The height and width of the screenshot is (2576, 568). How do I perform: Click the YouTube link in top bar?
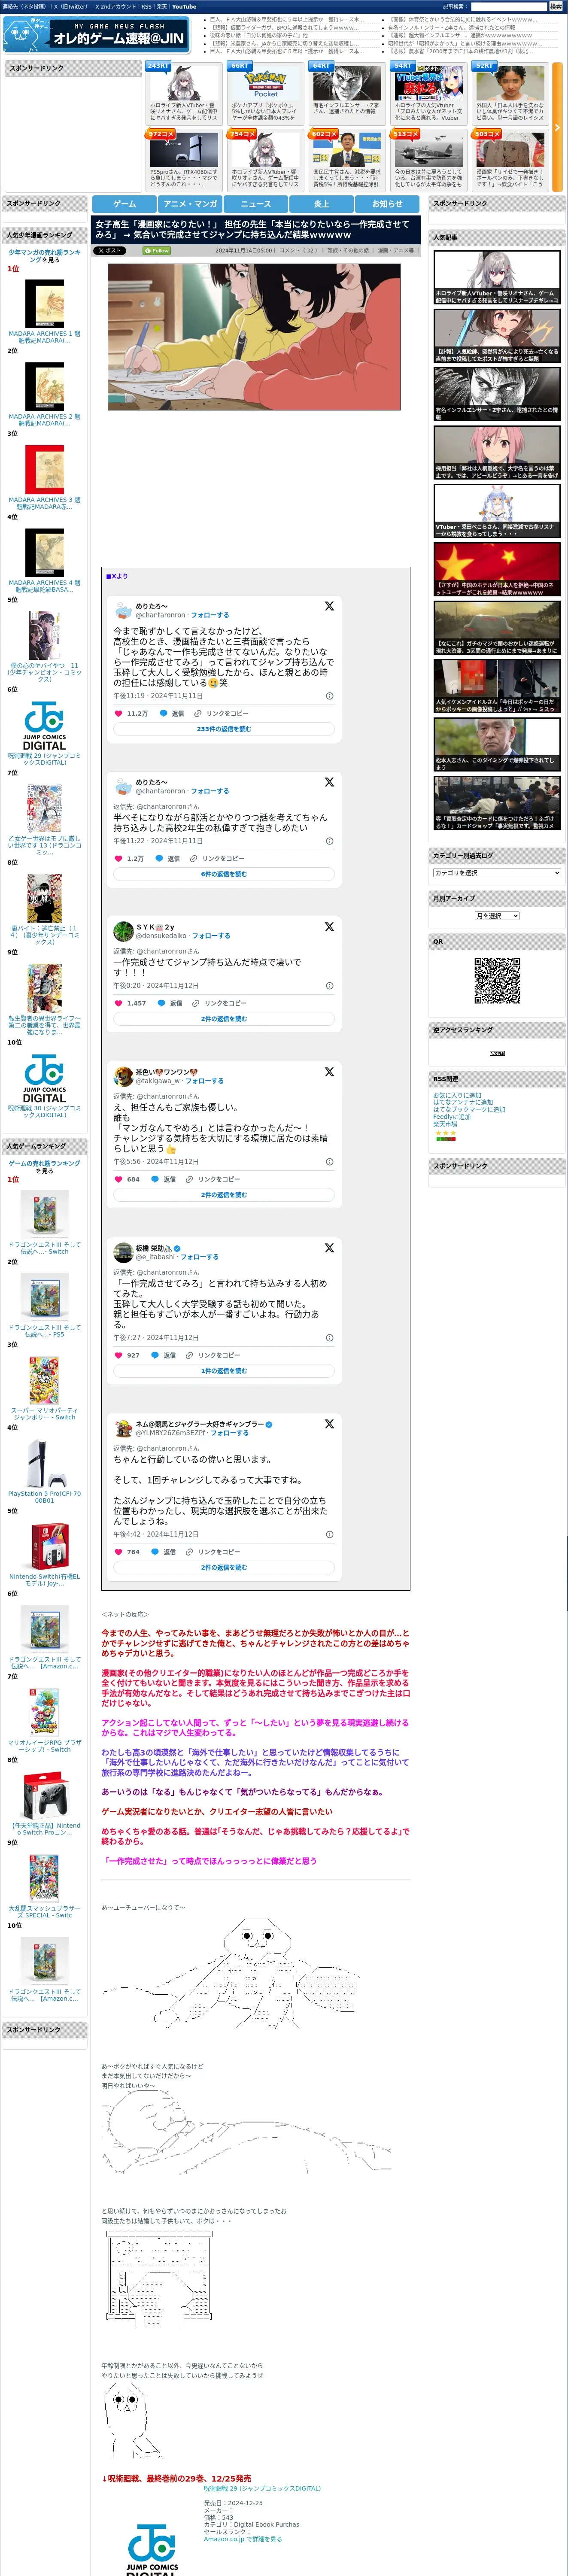tap(184, 6)
